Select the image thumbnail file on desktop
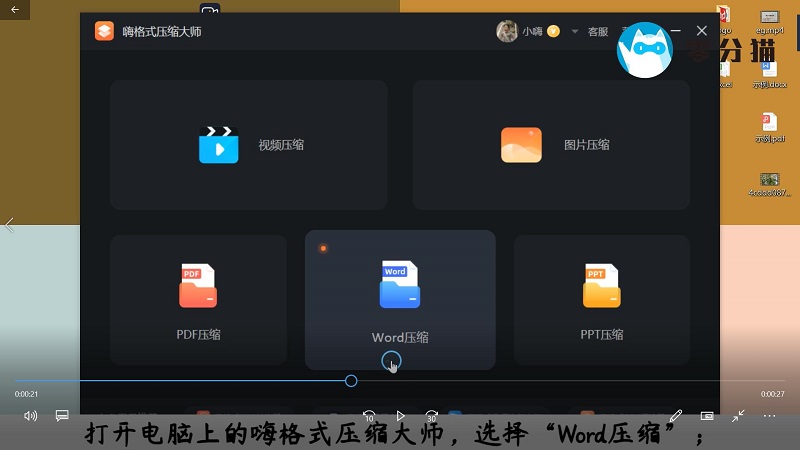The image size is (800, 450). 769,185
